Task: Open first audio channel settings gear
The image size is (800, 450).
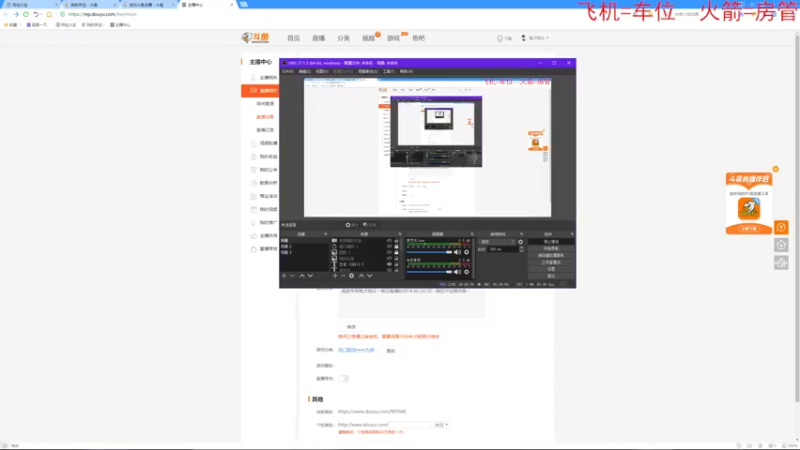Action: click(467, 252)
